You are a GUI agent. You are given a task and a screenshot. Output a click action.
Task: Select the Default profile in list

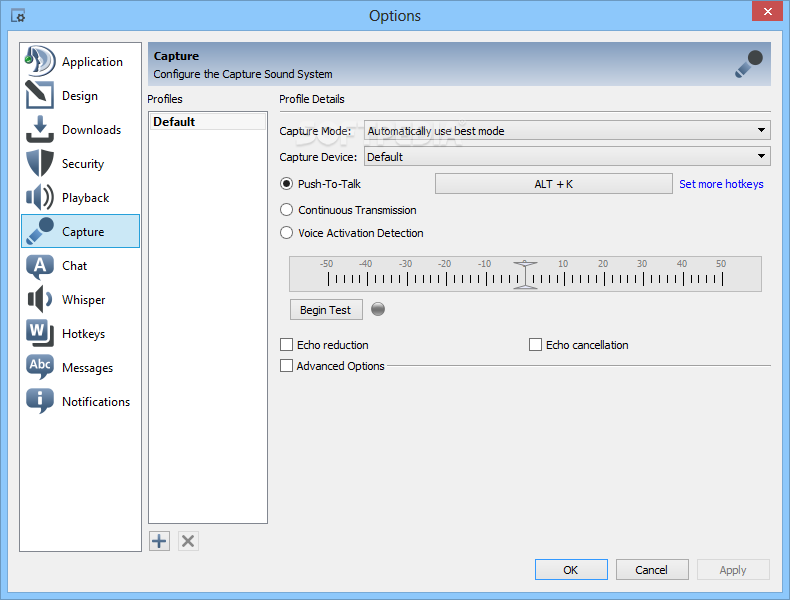pyautogui.click(x=208, y=121)
